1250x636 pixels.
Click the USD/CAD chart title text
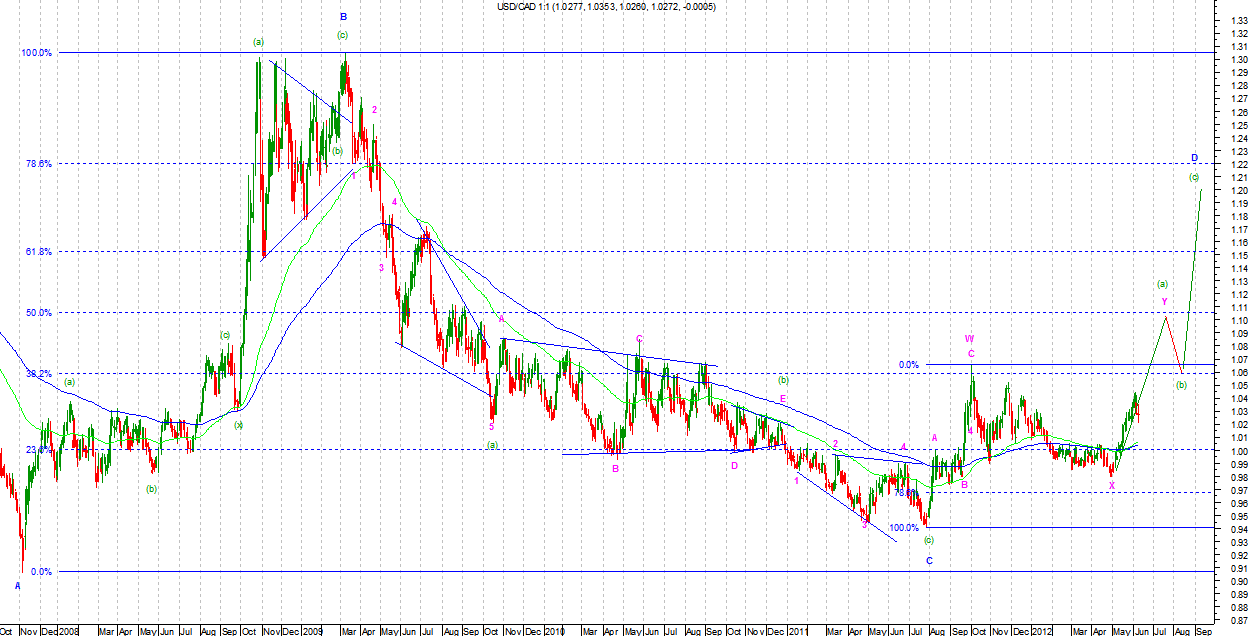click(x=606, y=7)
